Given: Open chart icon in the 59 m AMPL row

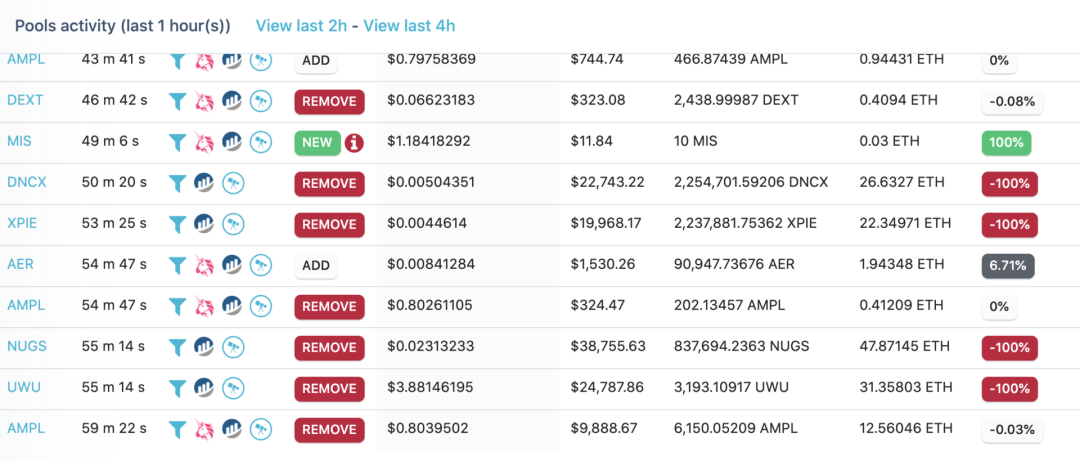Looking at the screenshot, I should pos(232,429).
